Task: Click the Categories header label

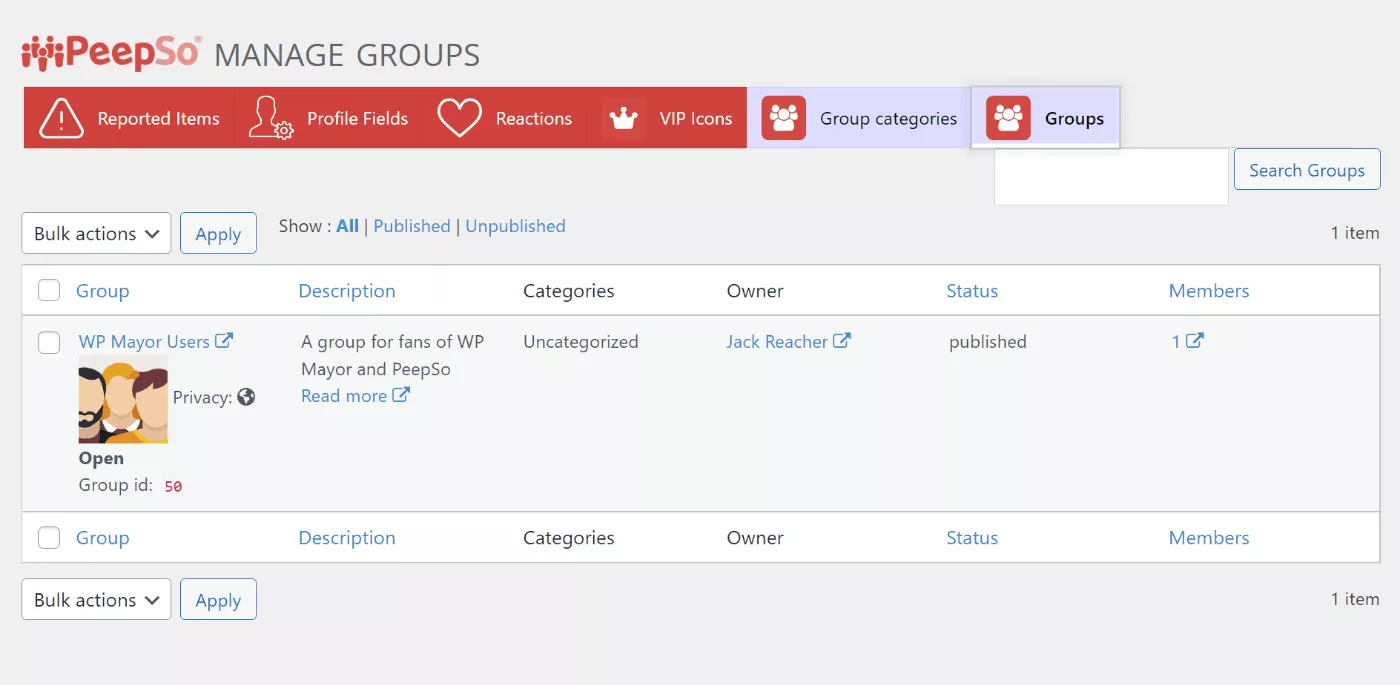Action: [x=568, y=291]
